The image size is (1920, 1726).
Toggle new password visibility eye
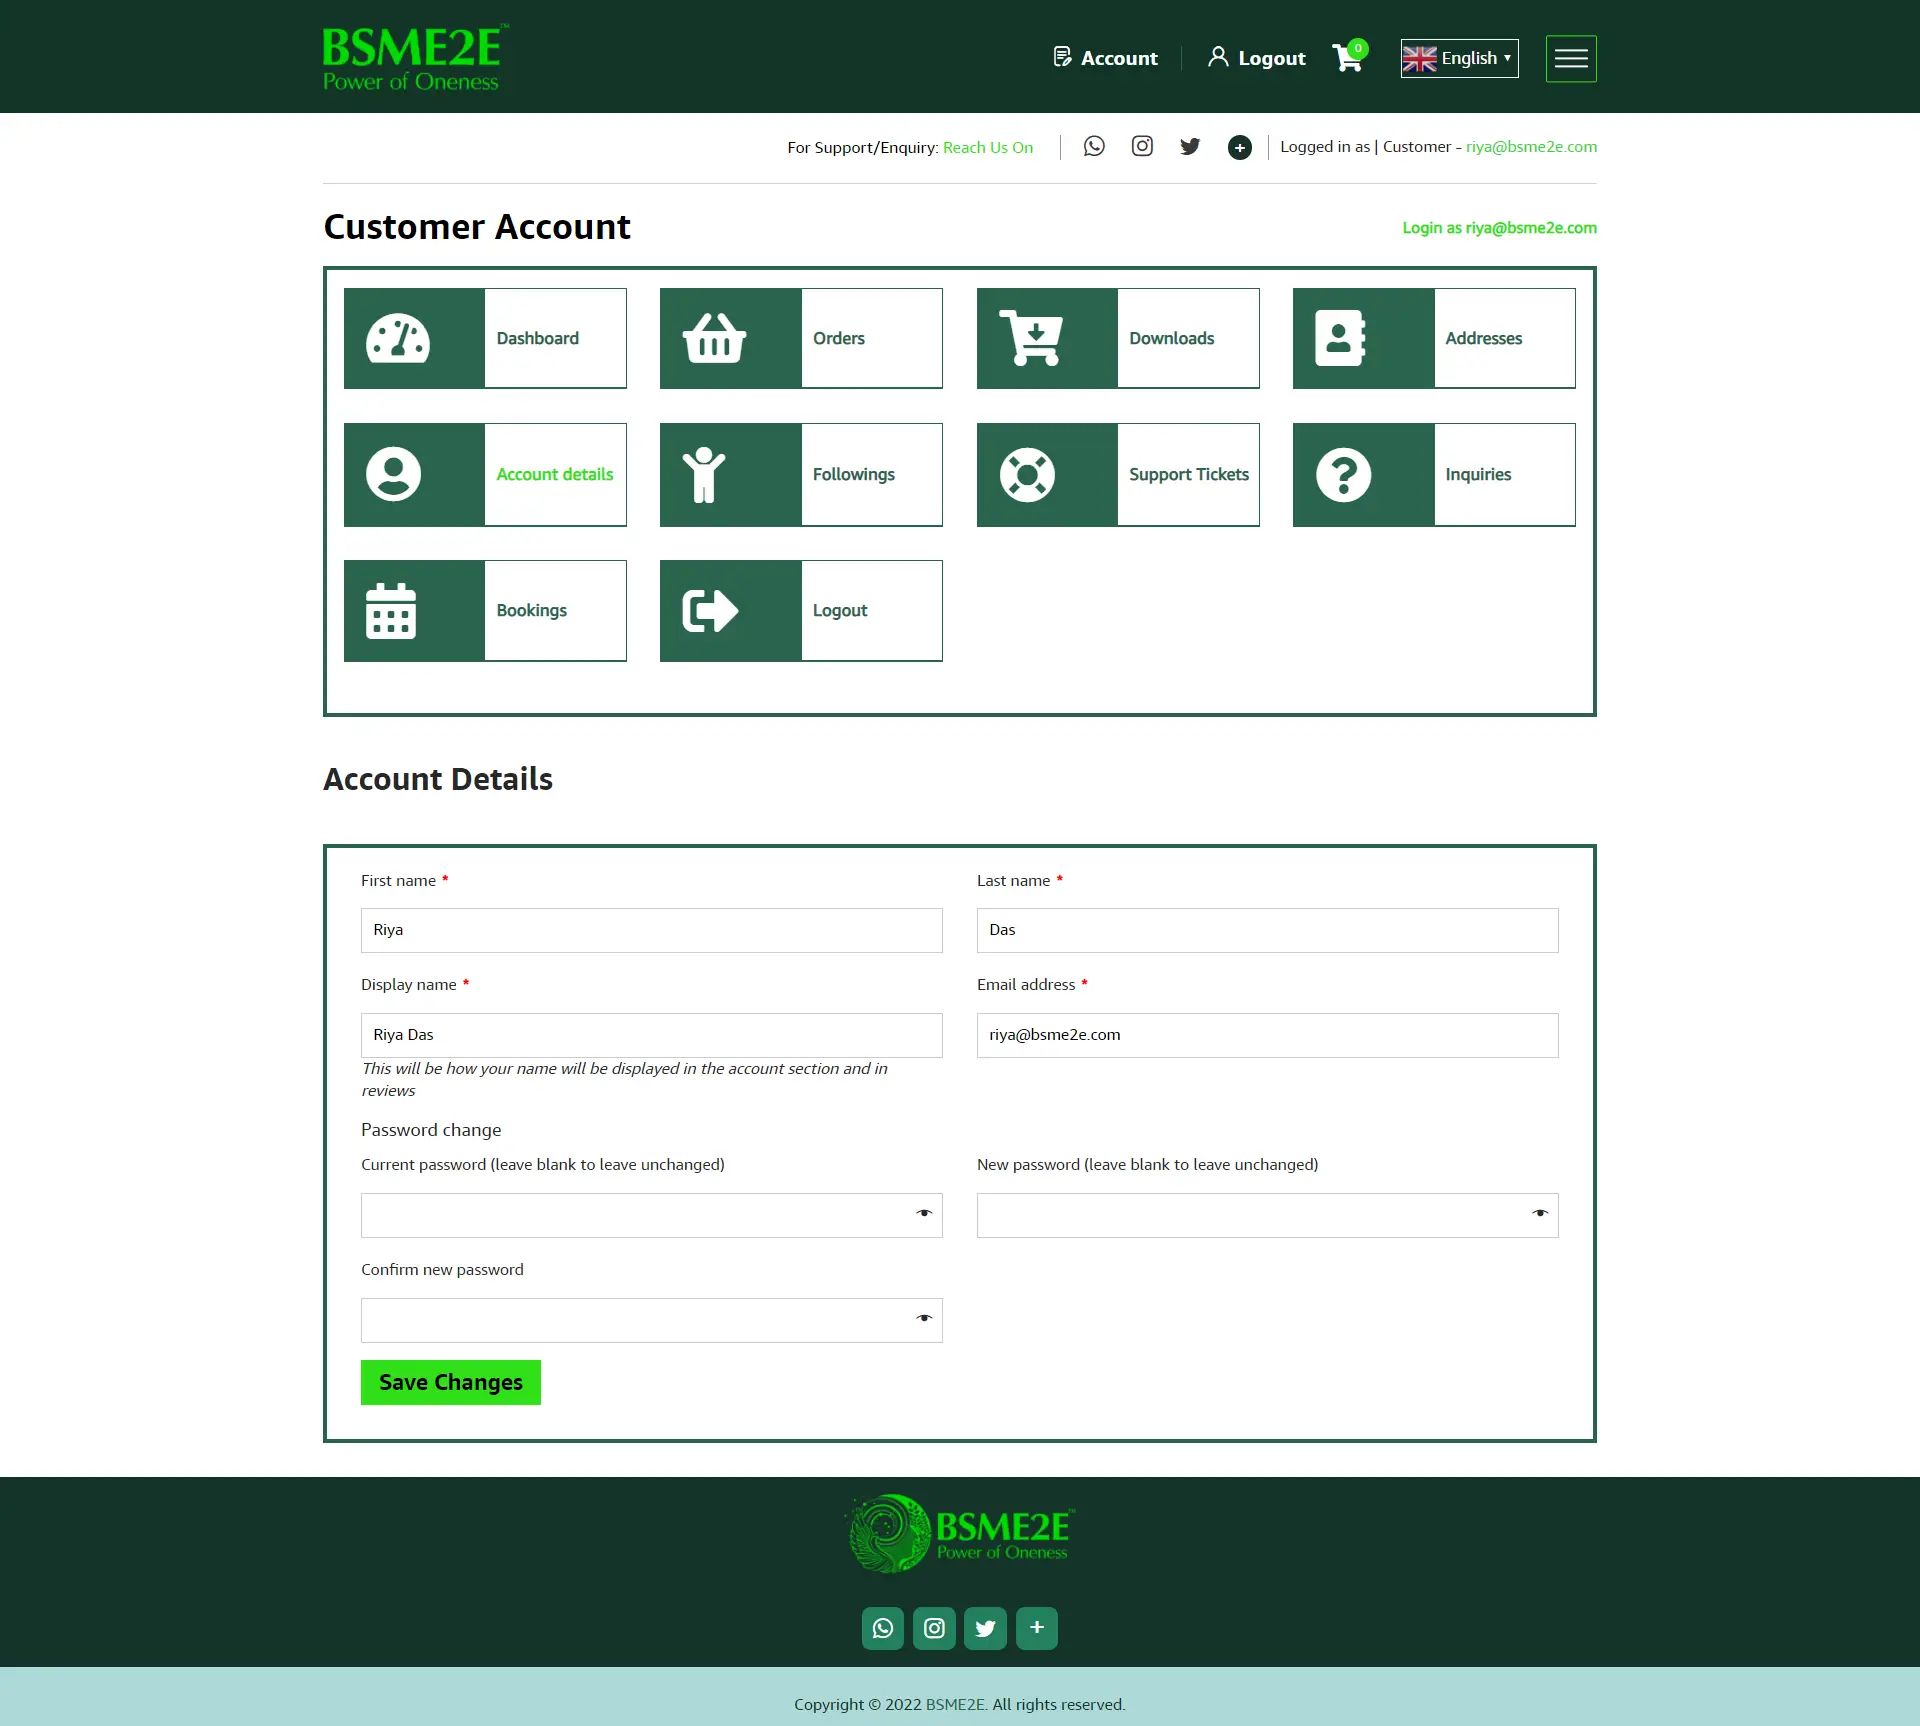tap(1539, 1214)
